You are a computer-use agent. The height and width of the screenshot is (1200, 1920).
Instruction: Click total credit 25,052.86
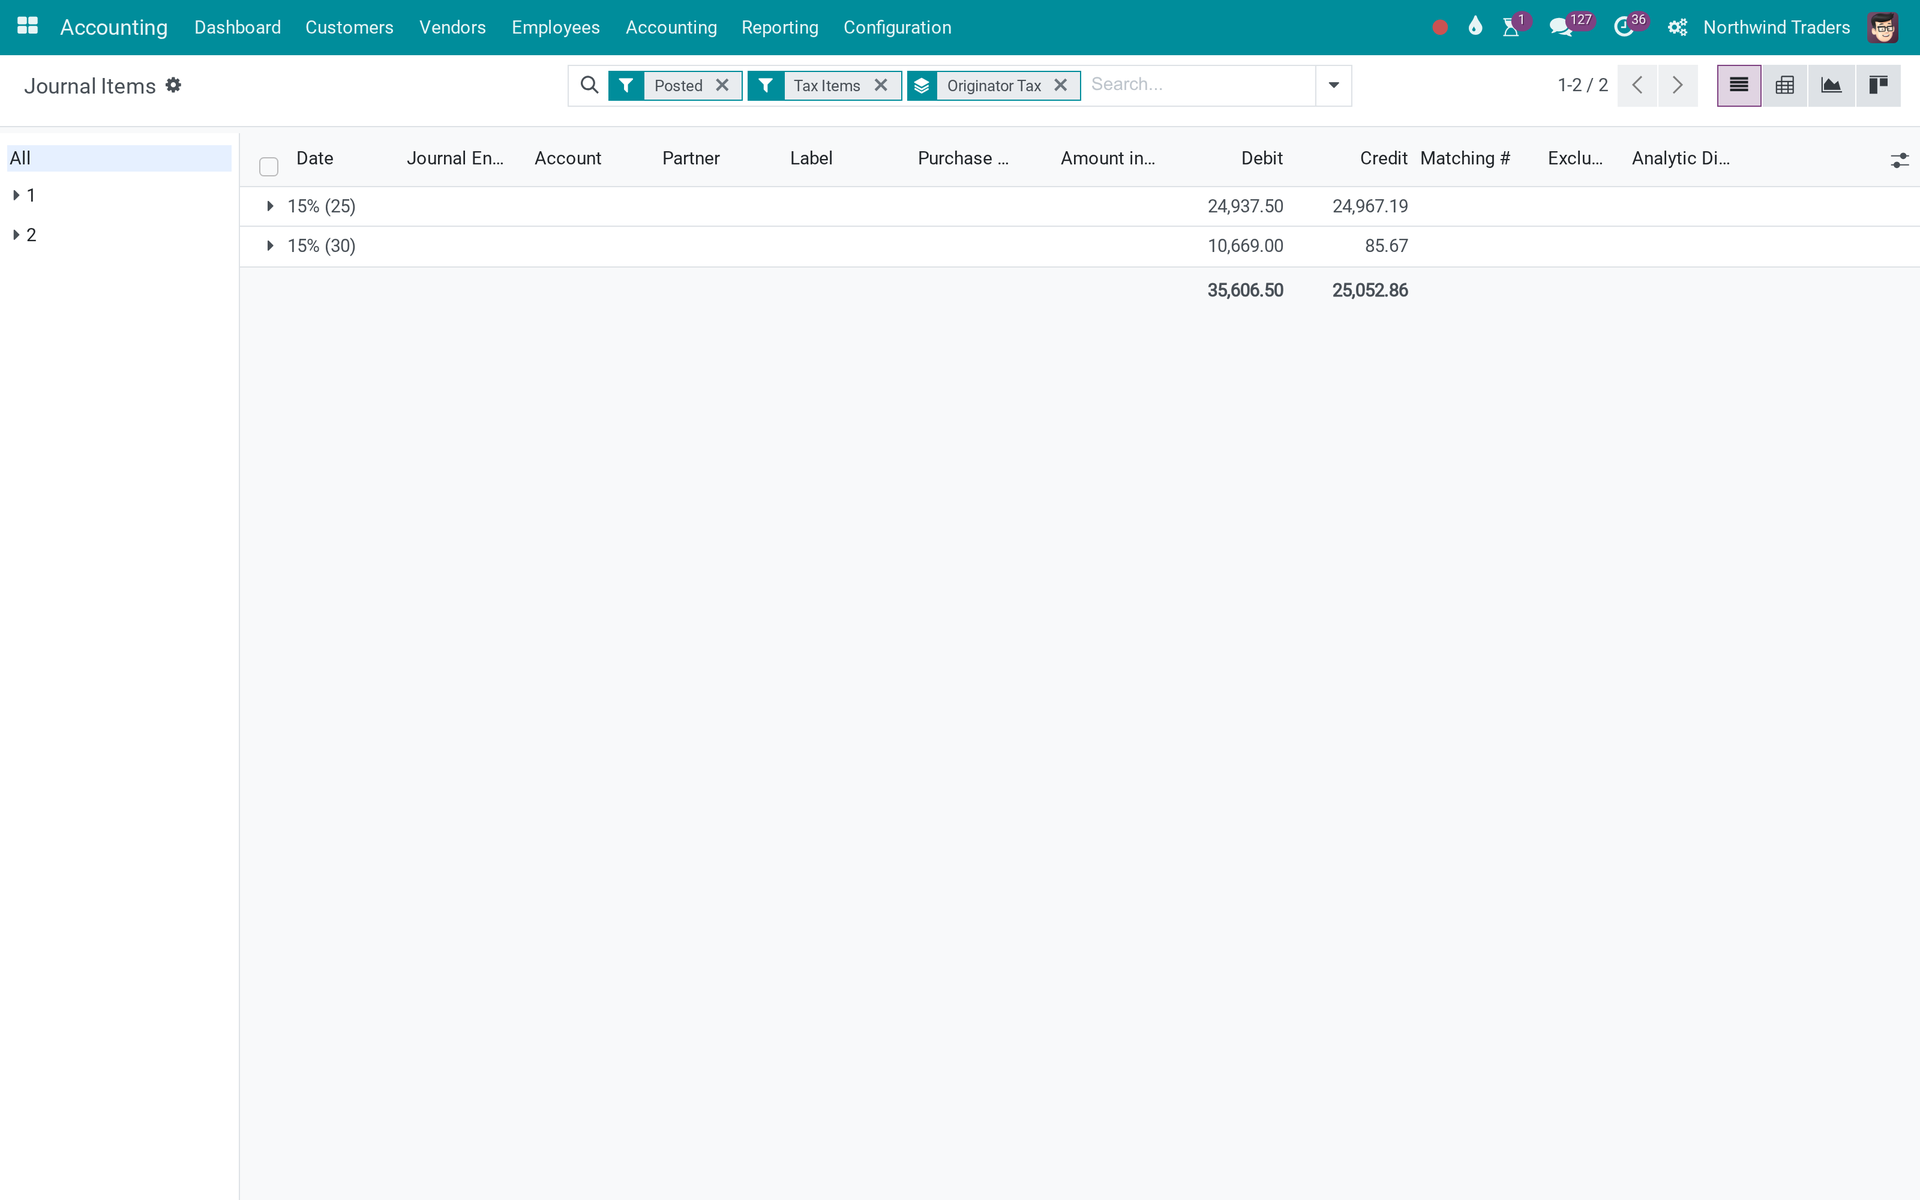pos(1370,290)
